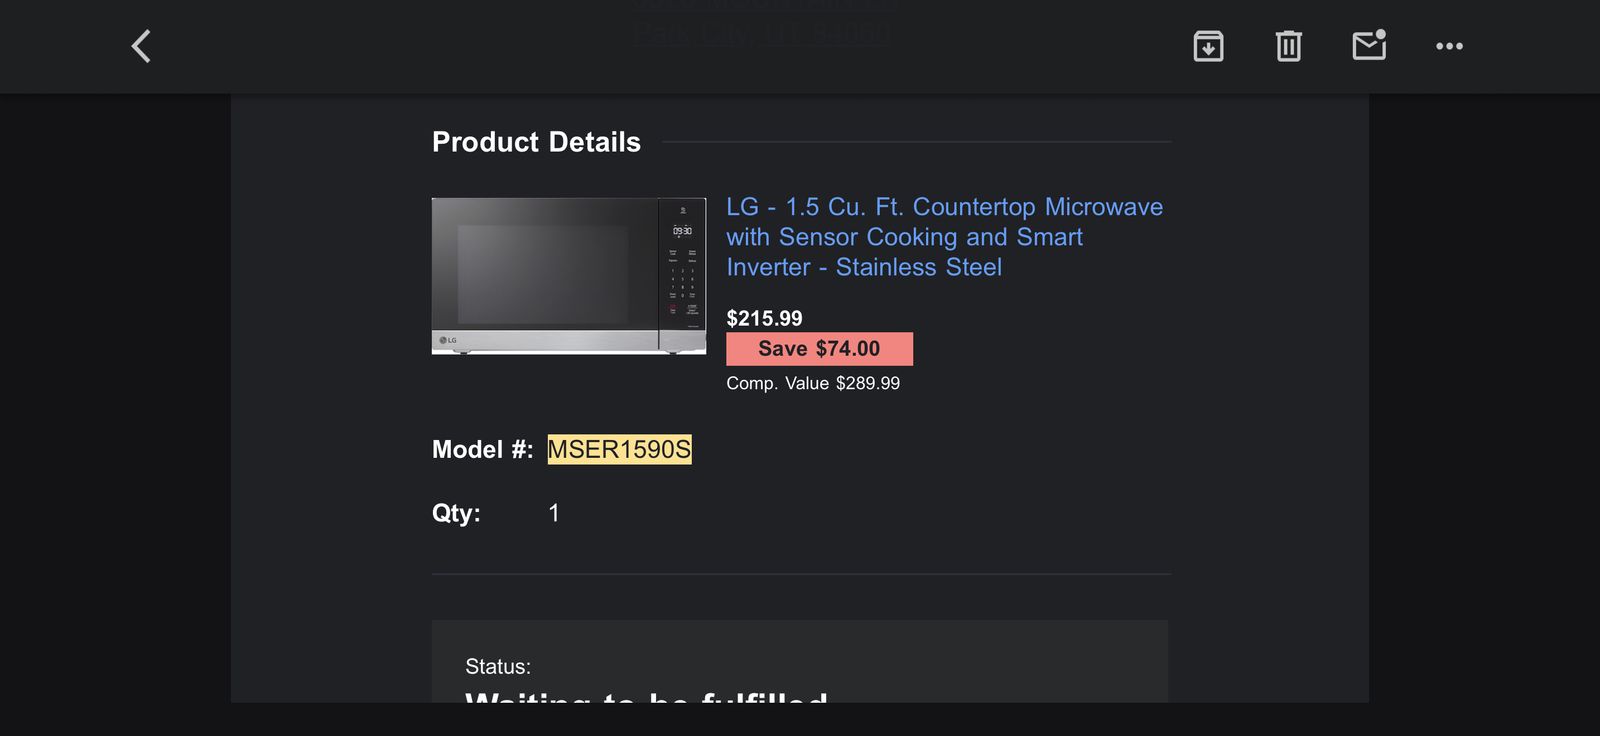Screen dimensions: 1600x736
Task: Delete email with the trash icon
Action: pos(1288,46)
